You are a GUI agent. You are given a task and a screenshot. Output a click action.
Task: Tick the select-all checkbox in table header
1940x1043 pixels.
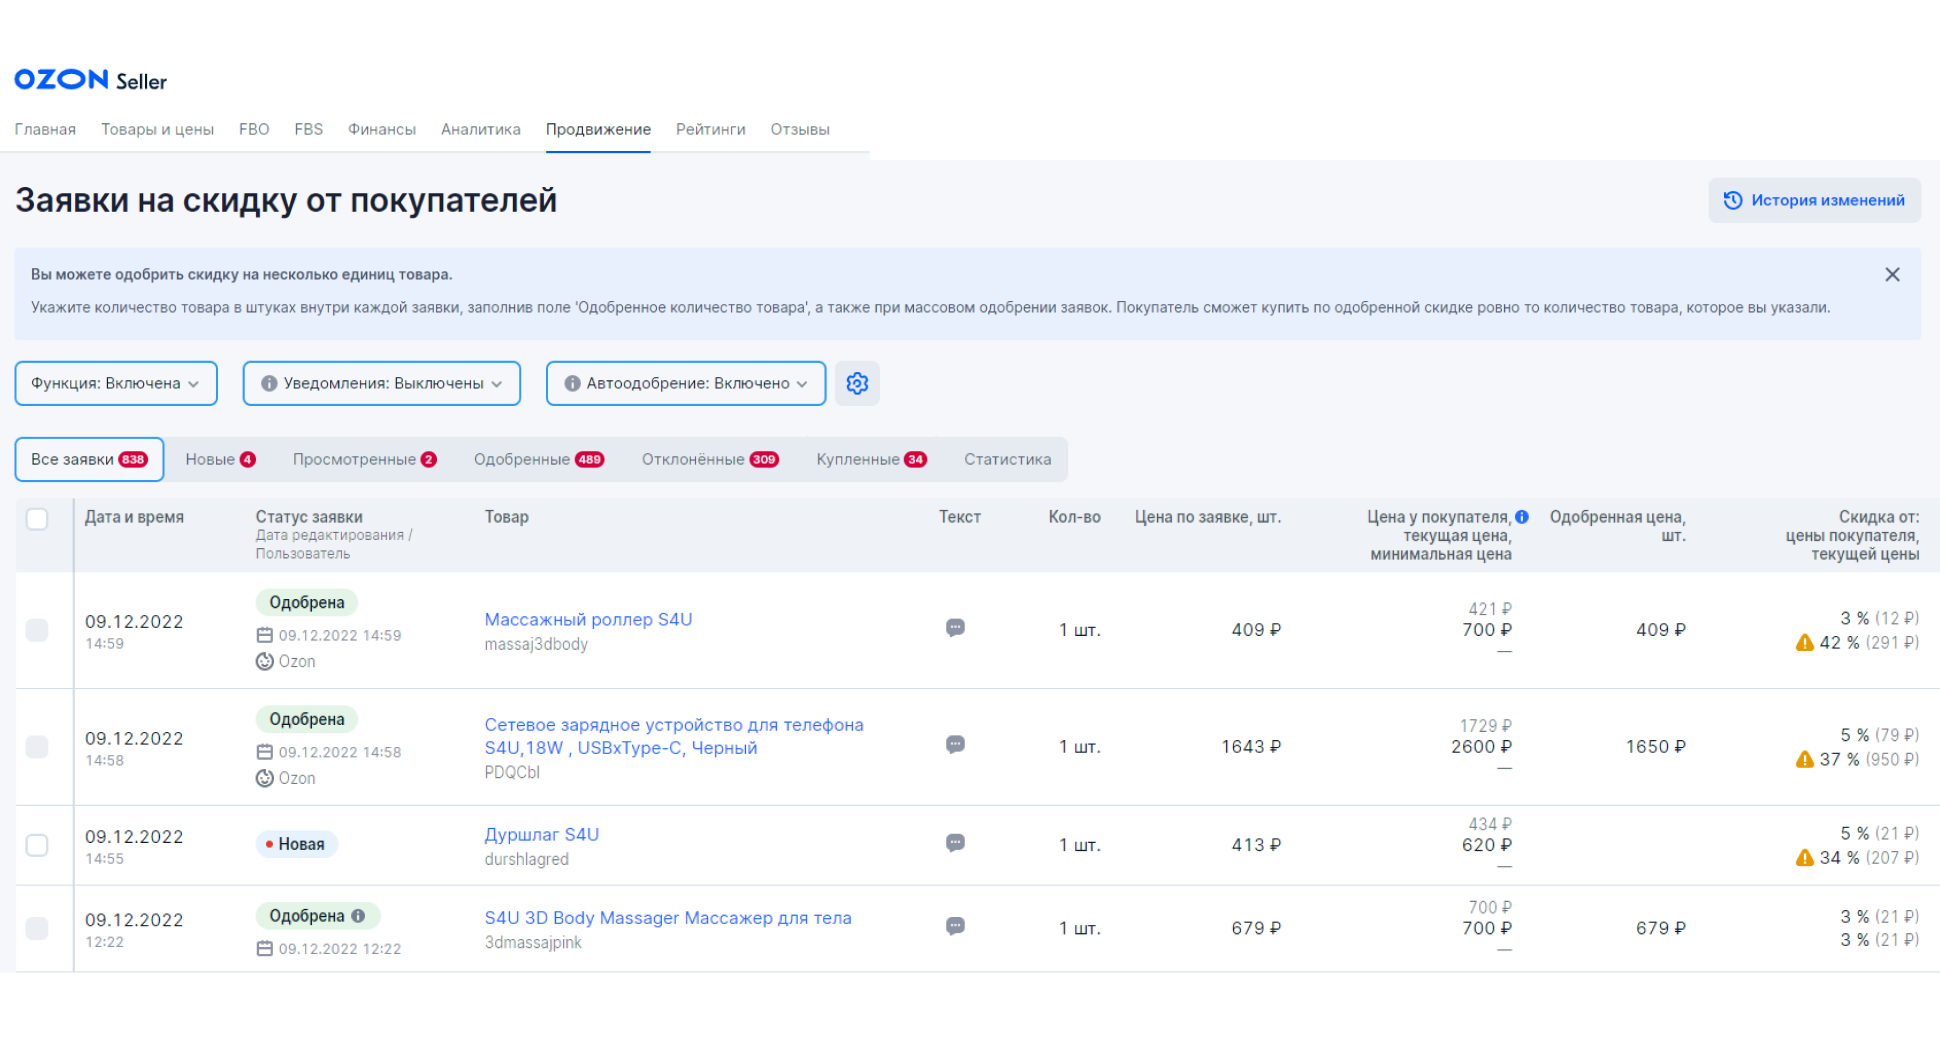coord(37,518)
